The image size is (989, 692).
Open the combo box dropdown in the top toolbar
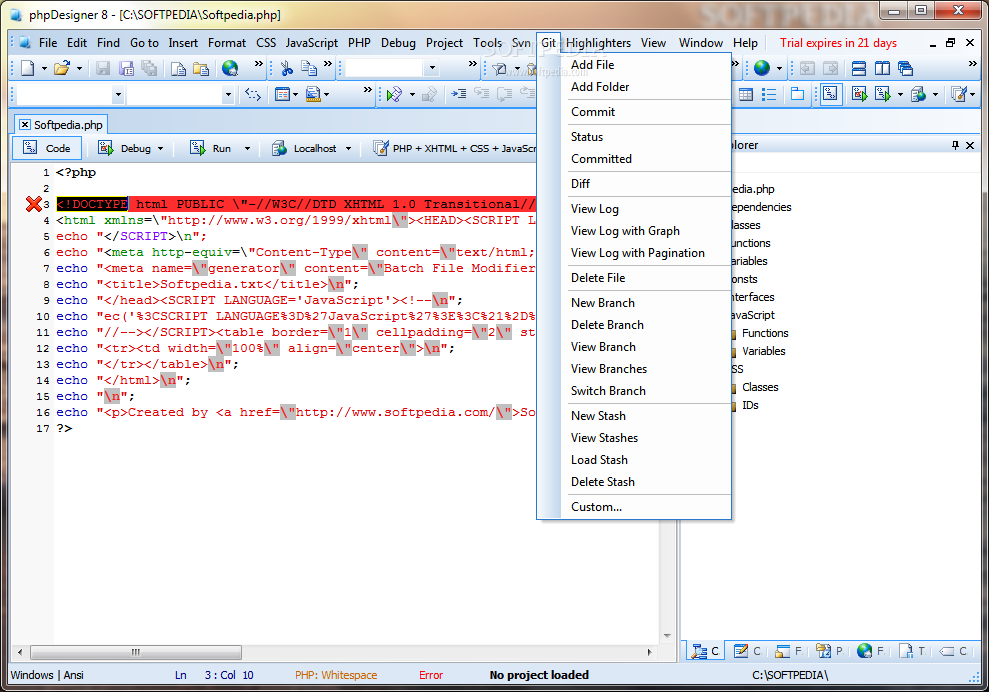point(432,68)
